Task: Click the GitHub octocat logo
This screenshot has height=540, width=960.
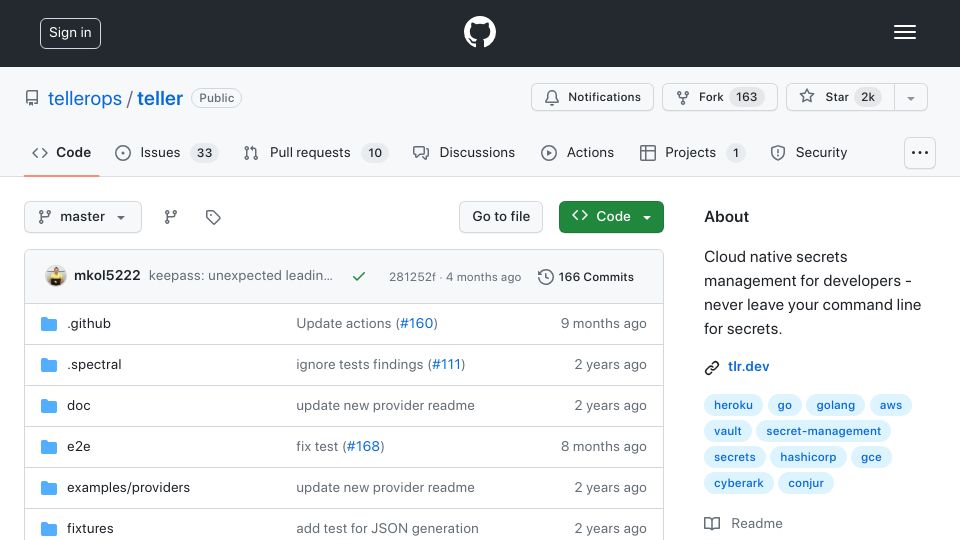Action: tap(479, 32)
